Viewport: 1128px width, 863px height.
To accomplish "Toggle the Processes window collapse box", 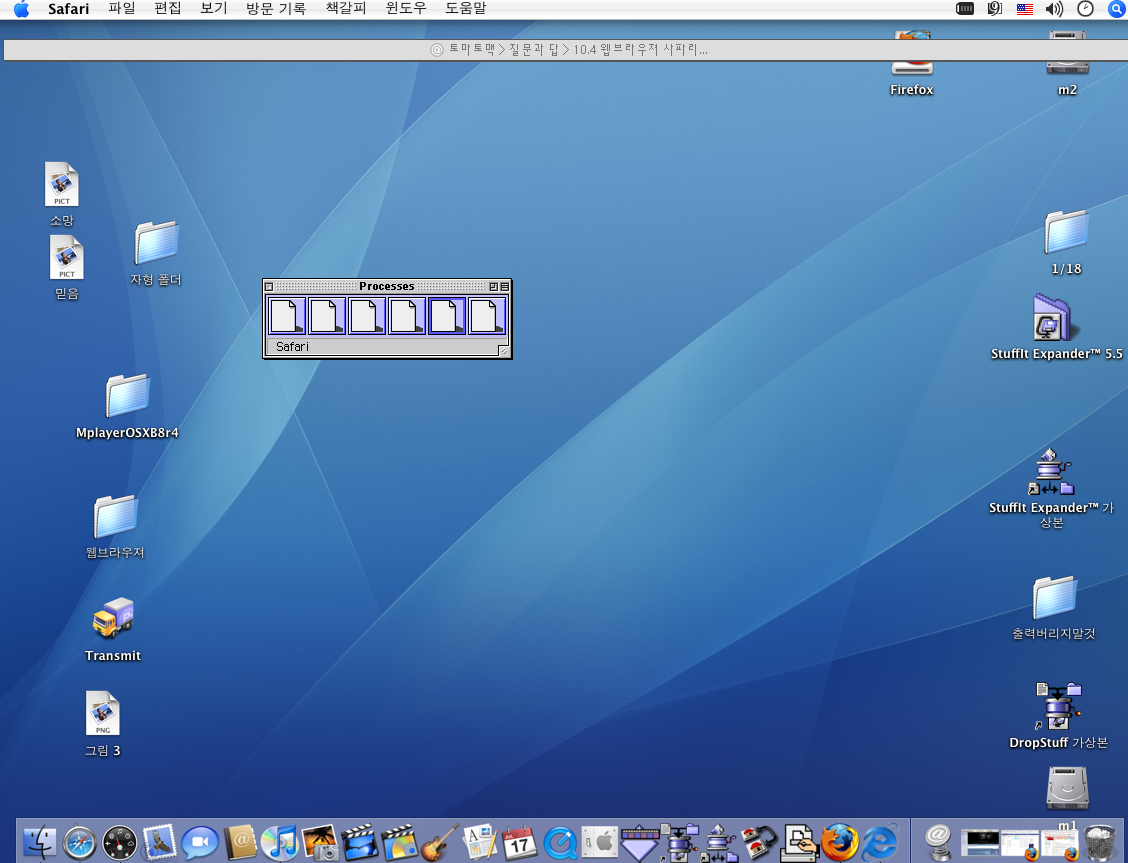I will click(x=505, y=286).
